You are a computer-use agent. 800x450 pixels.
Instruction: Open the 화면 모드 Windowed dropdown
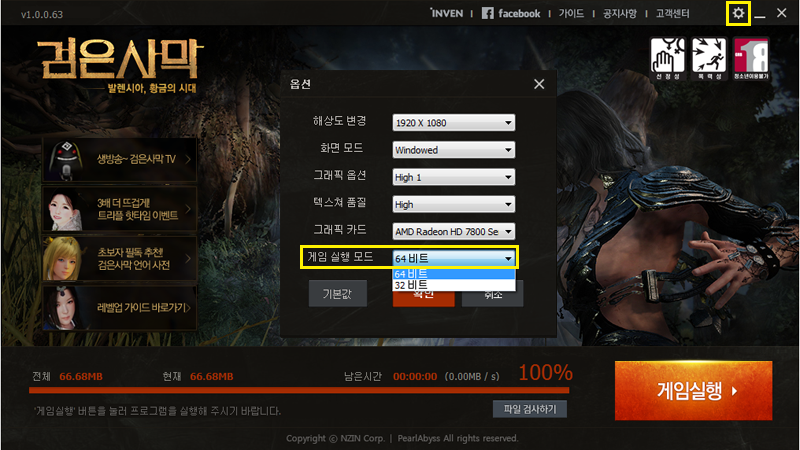point(453,150)
